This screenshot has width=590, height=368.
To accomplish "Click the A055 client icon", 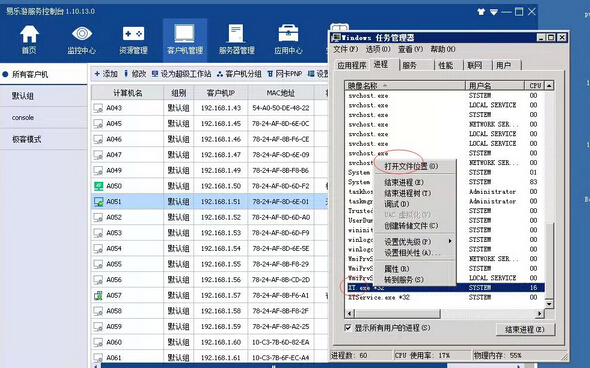I will (98, 265).
